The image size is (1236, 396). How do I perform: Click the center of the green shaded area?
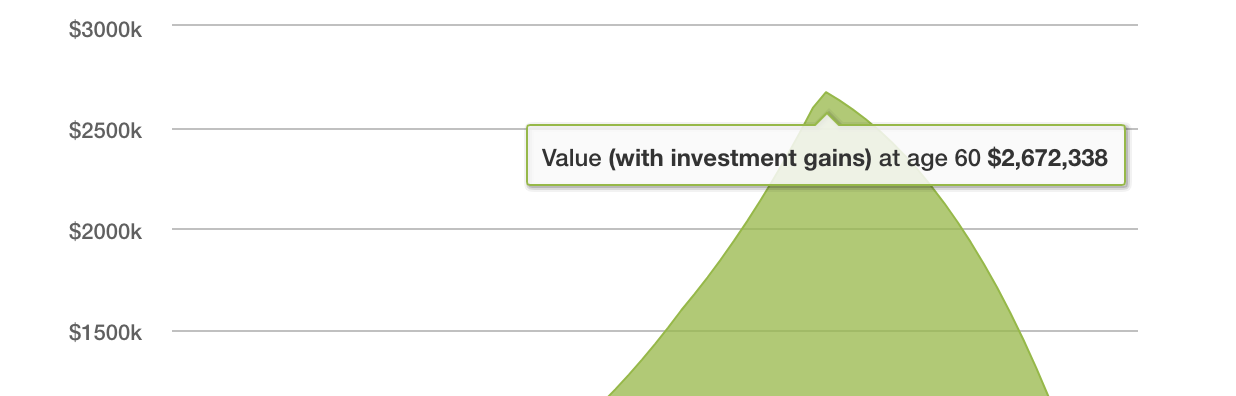pos(828,290)
